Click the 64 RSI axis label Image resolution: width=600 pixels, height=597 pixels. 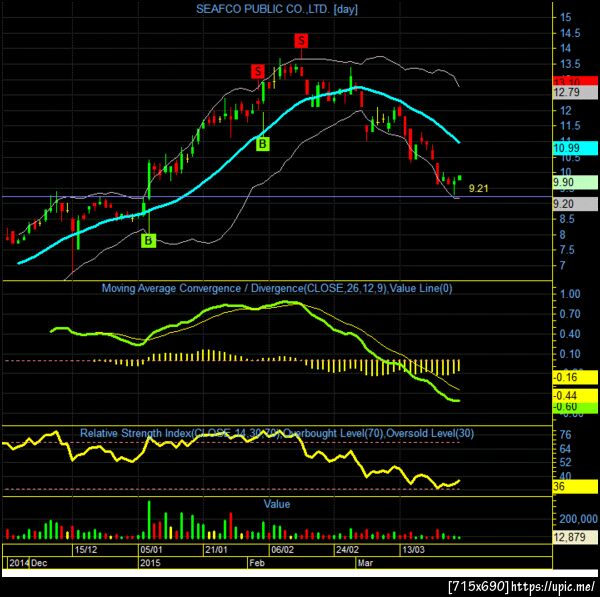click(565, 449)
